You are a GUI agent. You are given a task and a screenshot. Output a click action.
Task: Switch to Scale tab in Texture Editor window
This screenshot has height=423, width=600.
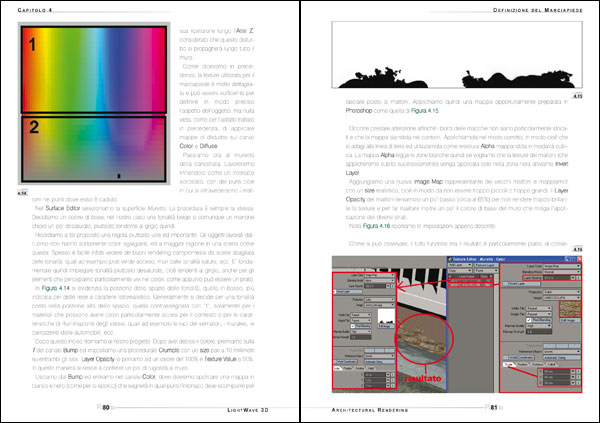[509, 364]
